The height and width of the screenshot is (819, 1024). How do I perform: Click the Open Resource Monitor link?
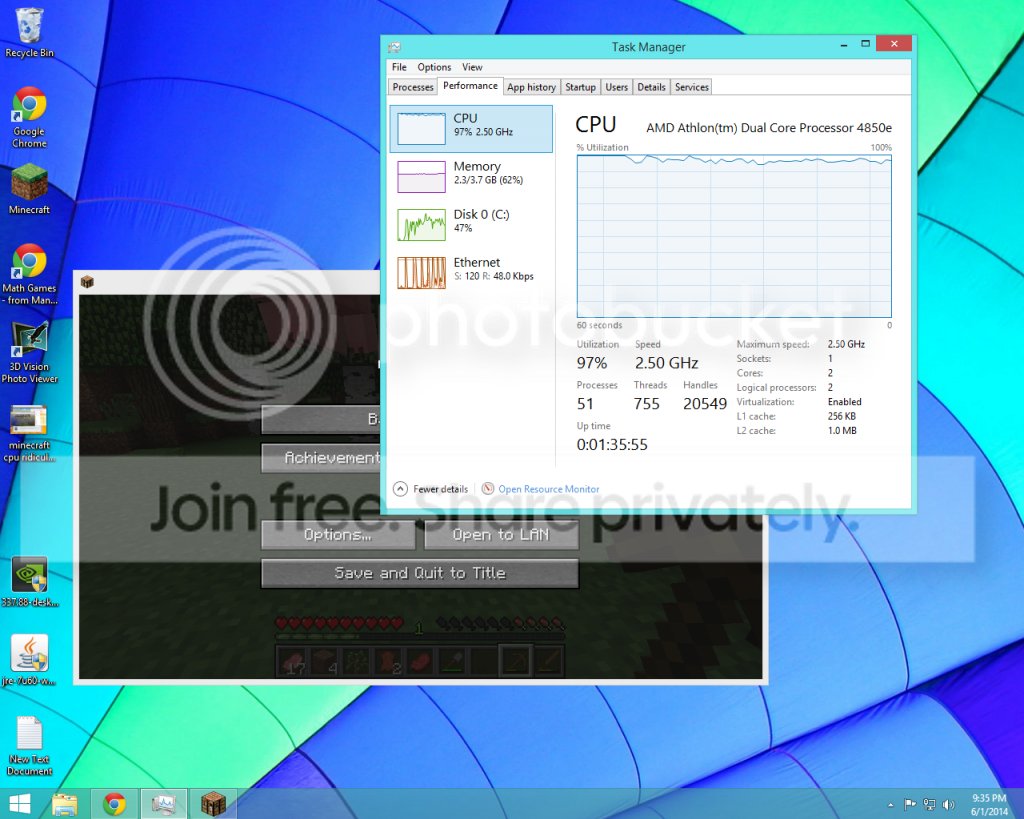pyautogui.click(x=548, y=489)
